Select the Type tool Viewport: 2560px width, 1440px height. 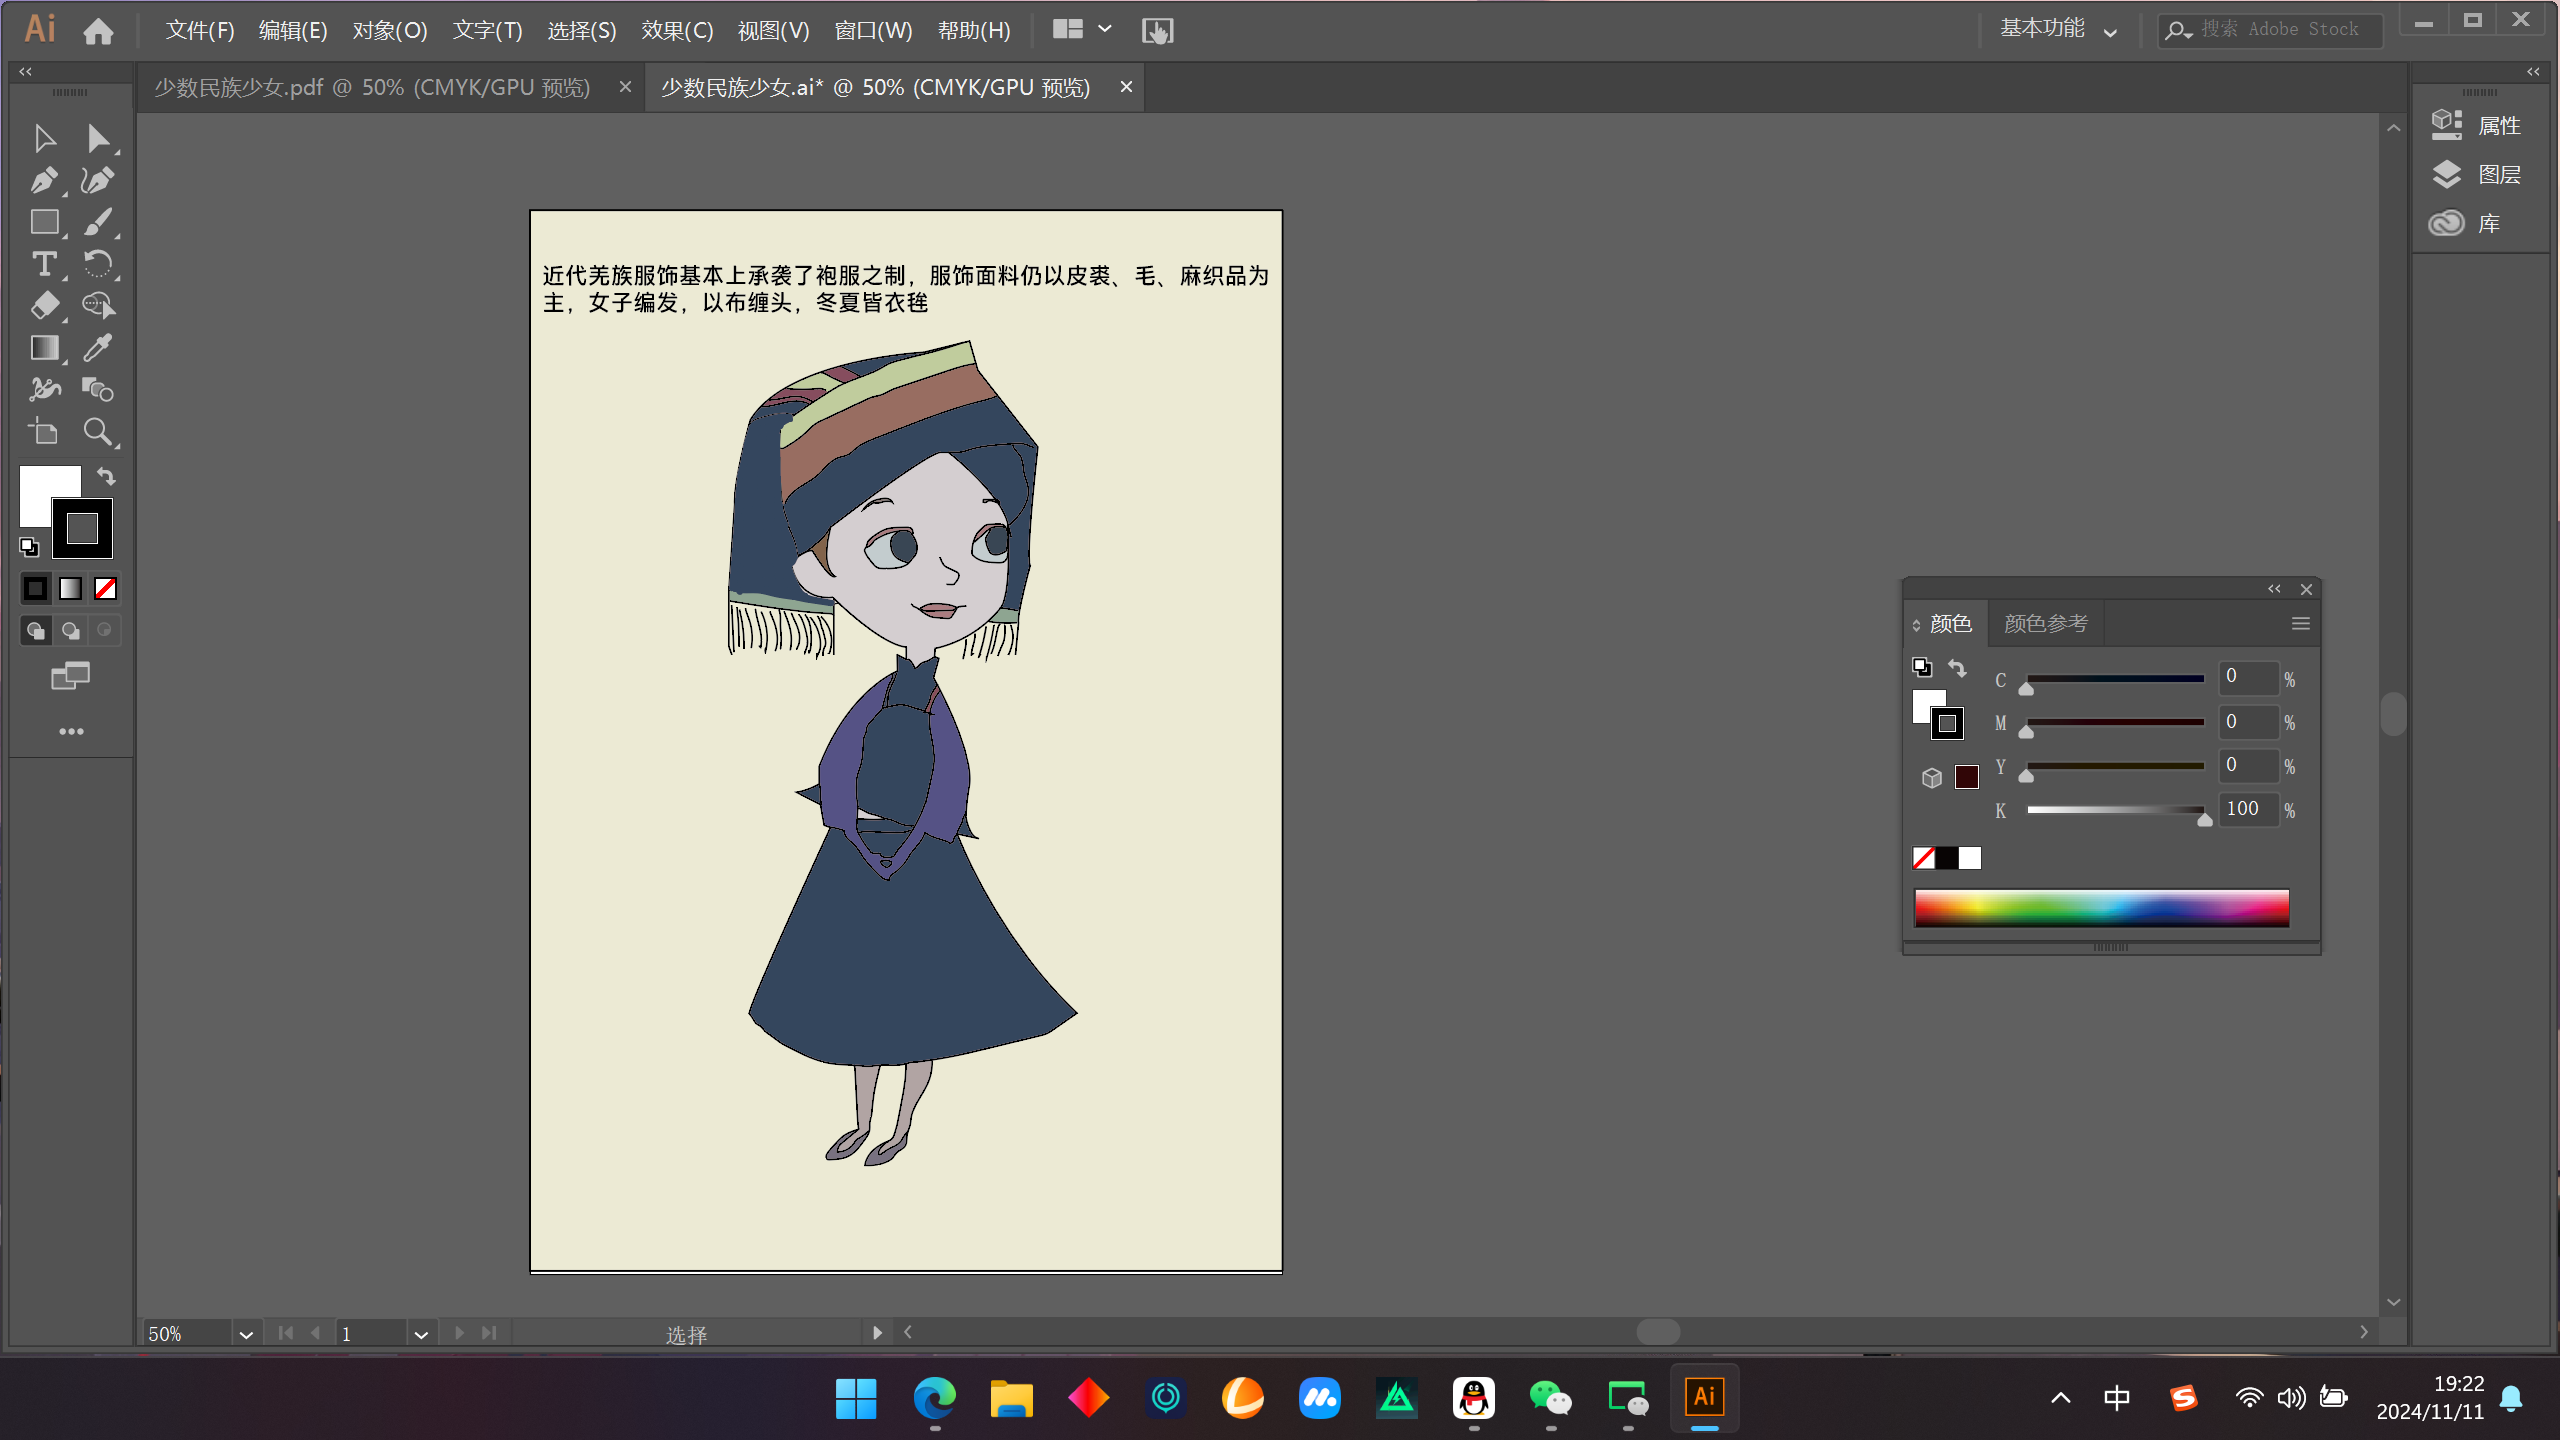click(x=44, y=264)
